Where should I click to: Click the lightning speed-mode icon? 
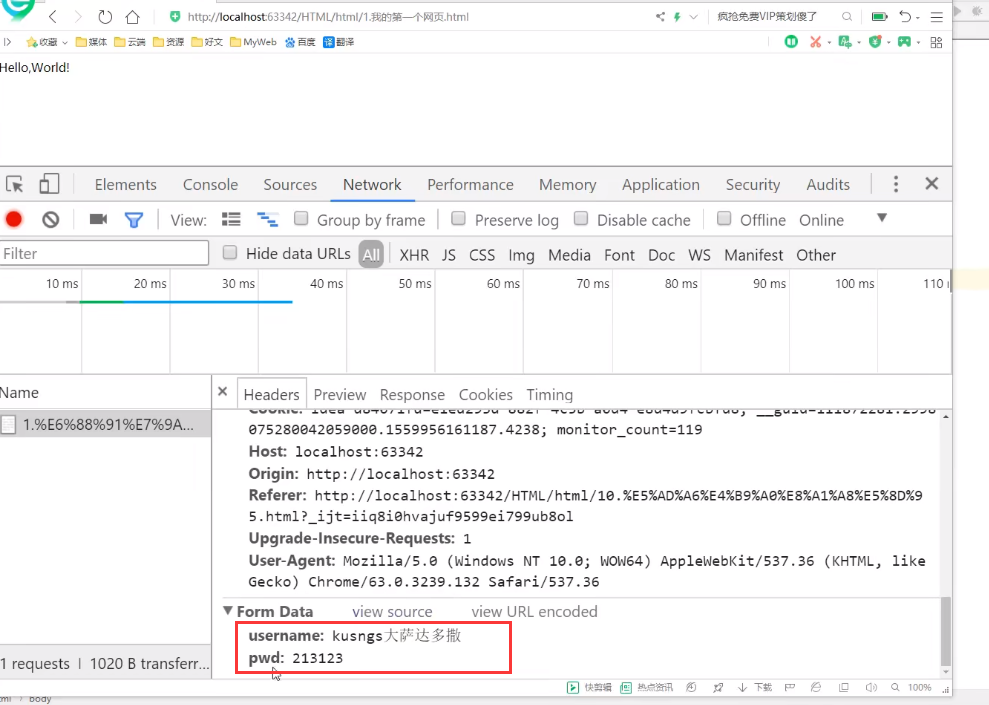(x=677, y=17)
